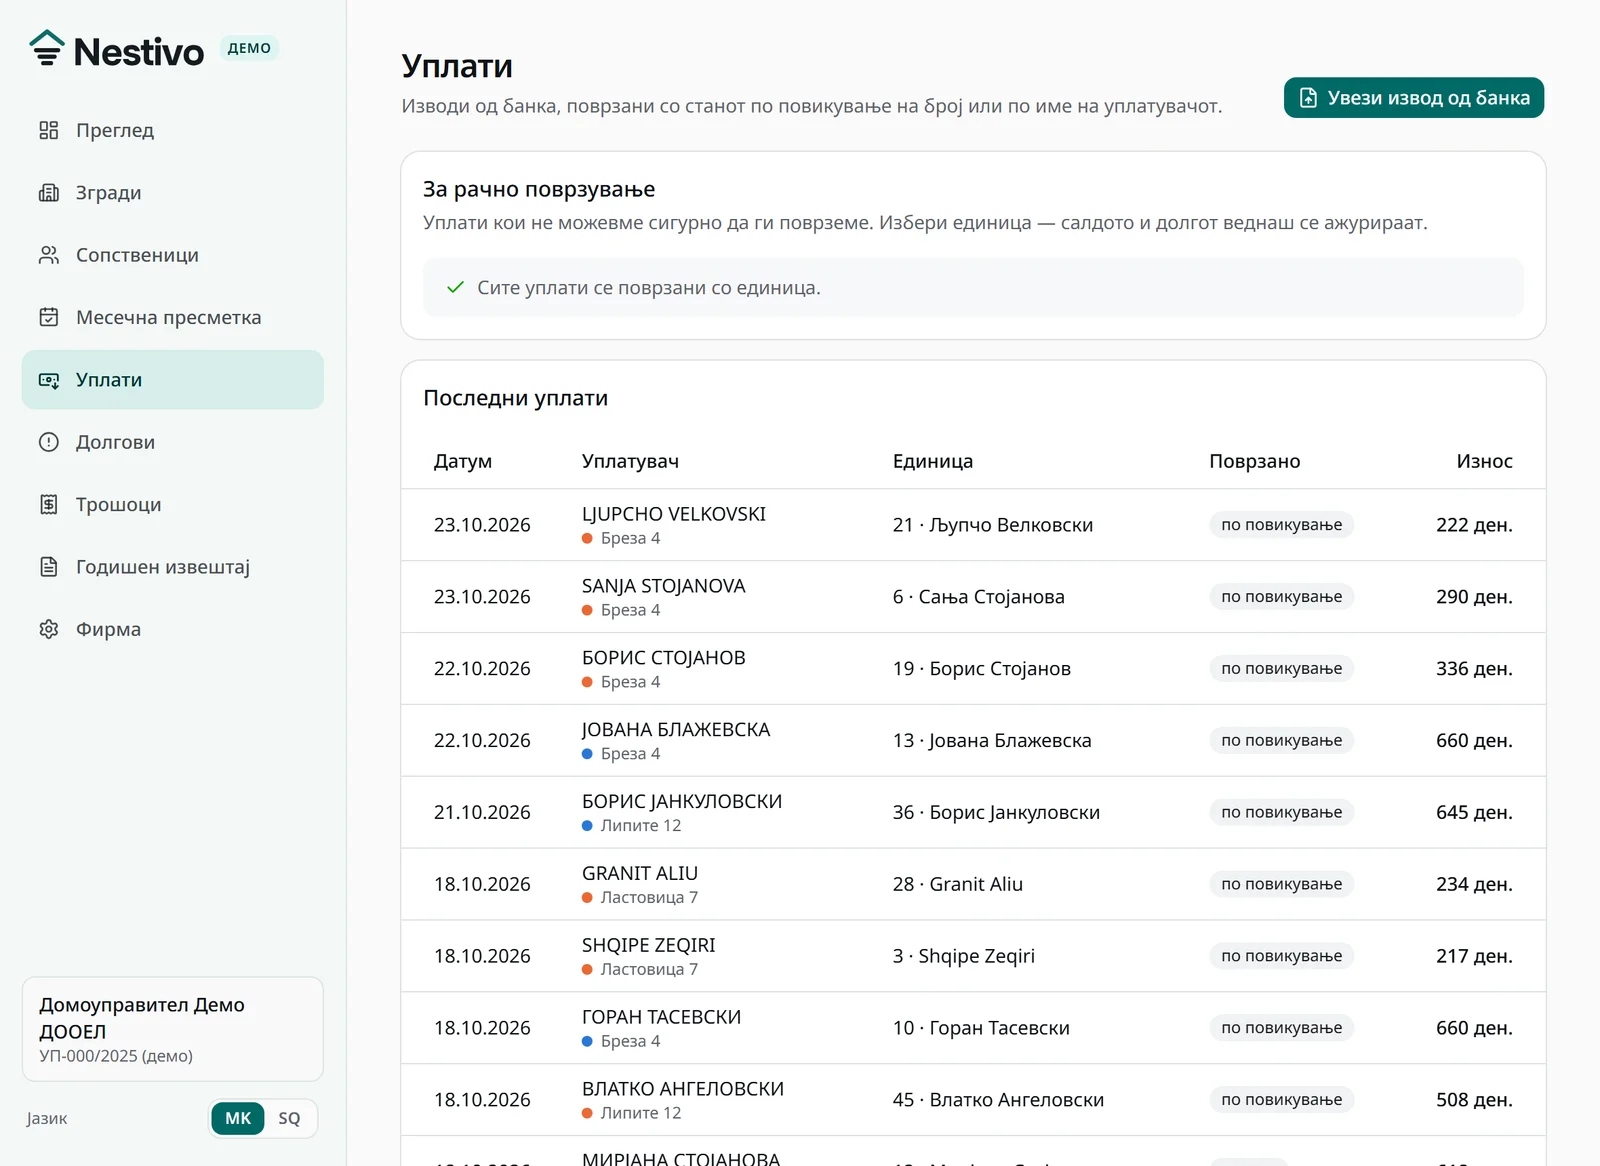Click the ДЕМО badge next to Nestivo
Image resolution: width=1600 pixels, height=1166 pixels.
point(249,48)
